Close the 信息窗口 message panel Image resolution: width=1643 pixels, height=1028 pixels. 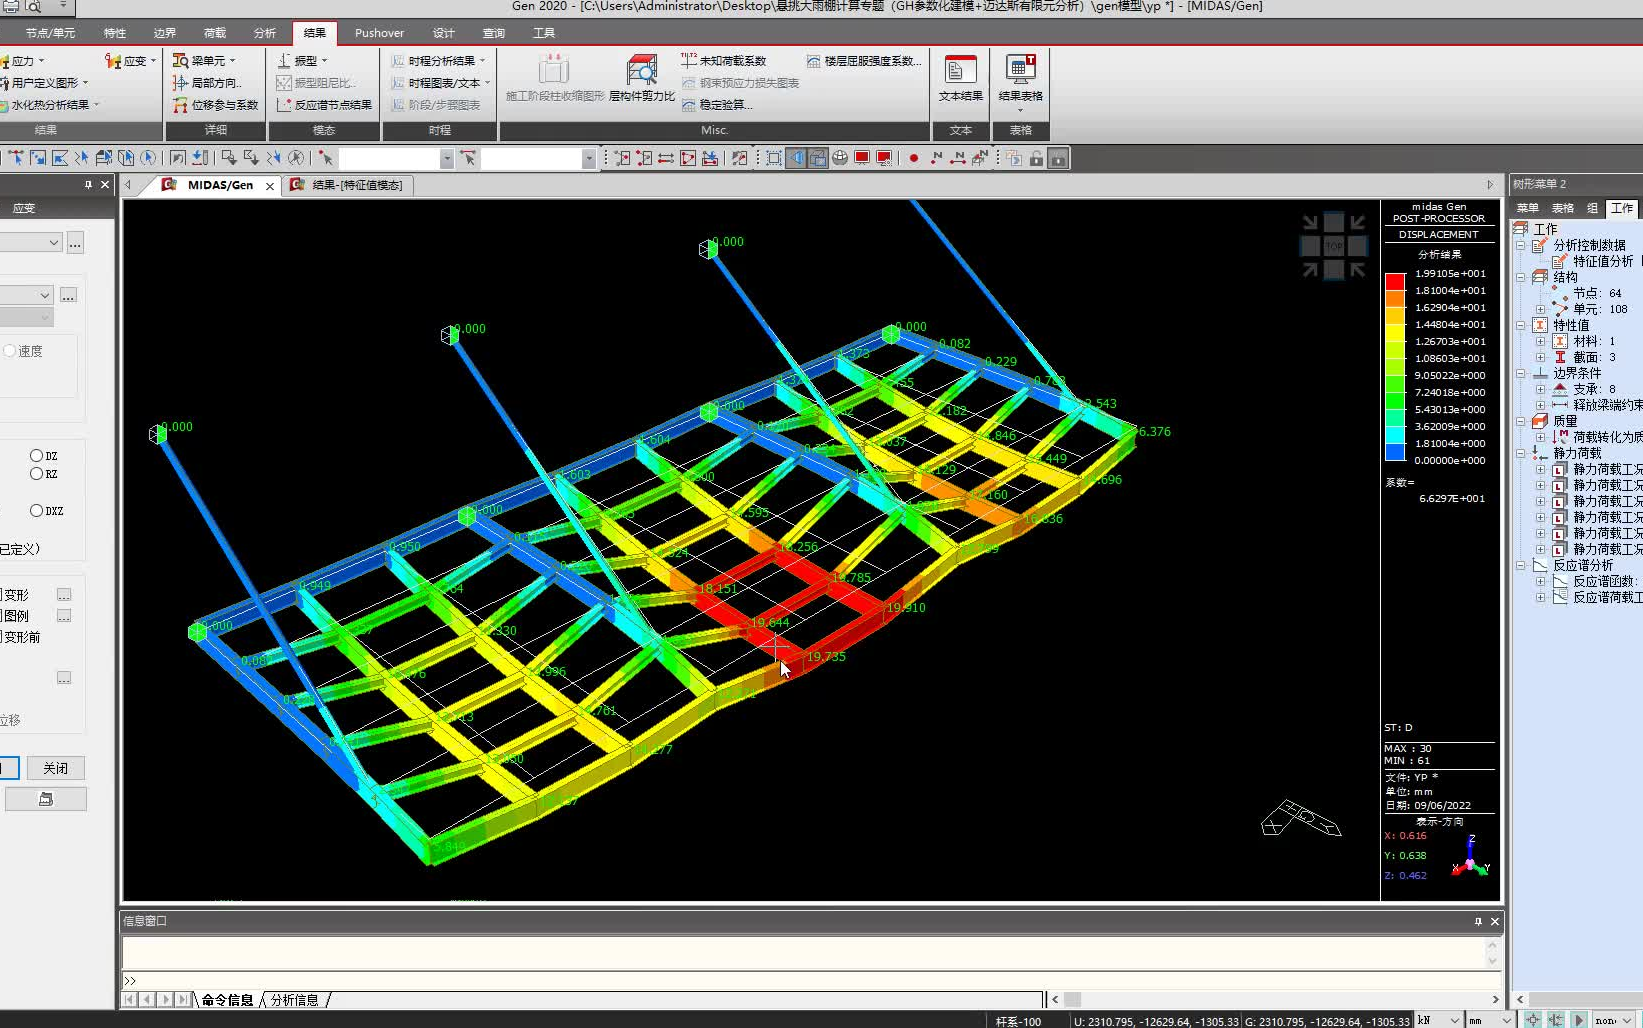1495,921
